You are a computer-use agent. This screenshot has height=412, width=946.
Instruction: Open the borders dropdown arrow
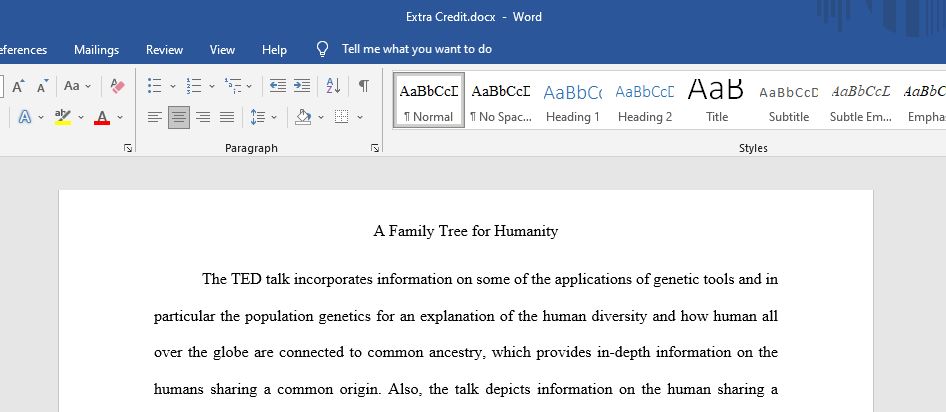360,117
